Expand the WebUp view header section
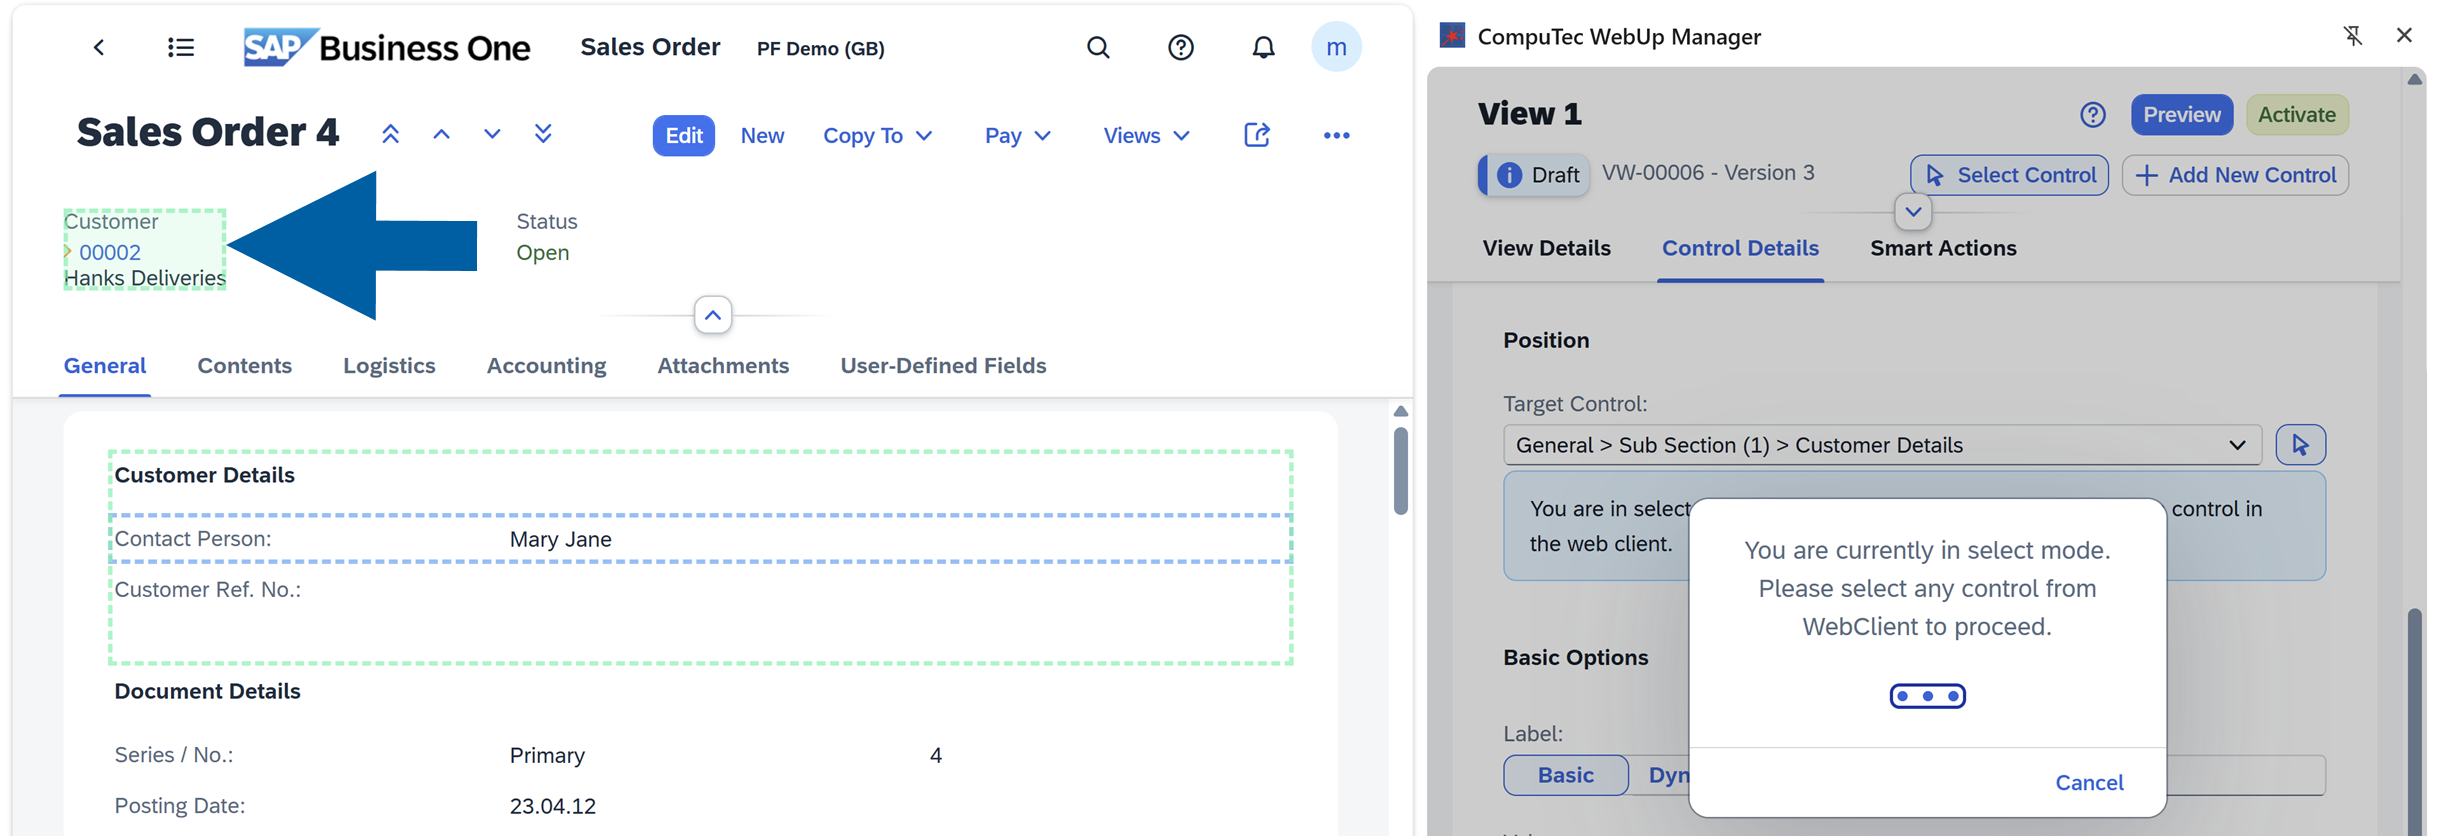 (1913, 212)
